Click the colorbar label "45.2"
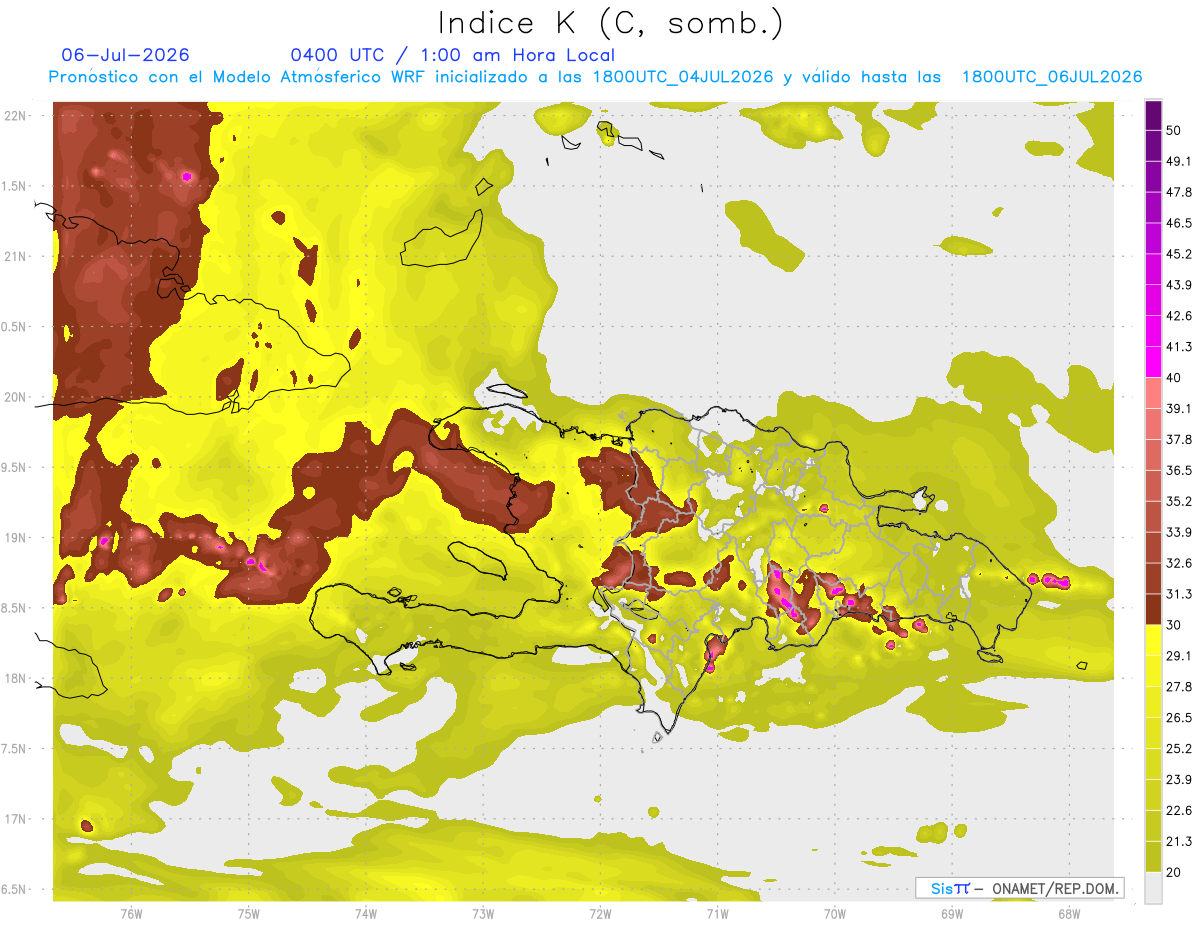The height and width of the screenshot is (927, 1200). (1179, 254)
